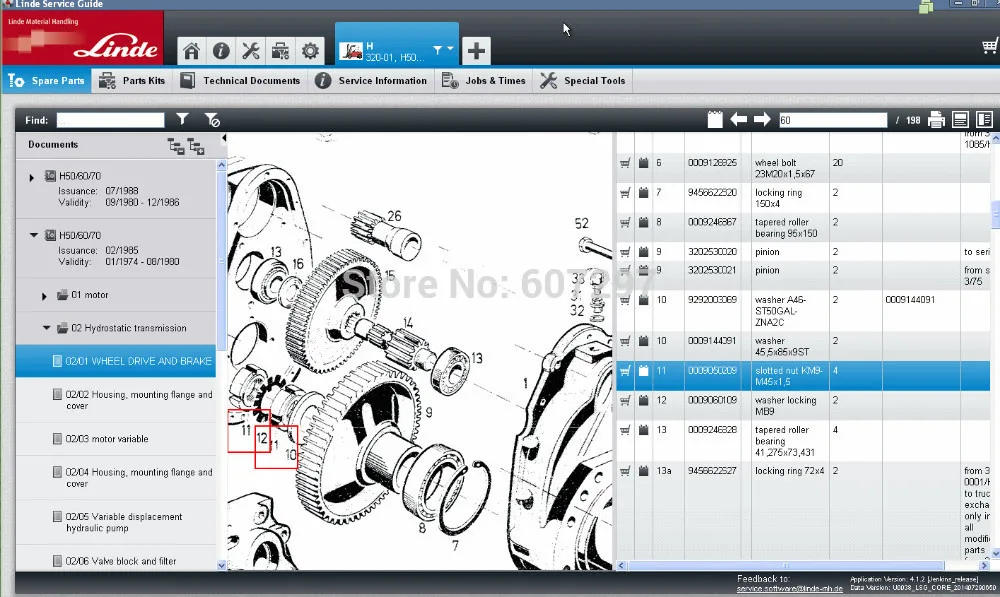This screenshot has width=1000, height=597.
Task: Go to previous page with left arrow
Action: 739,119
